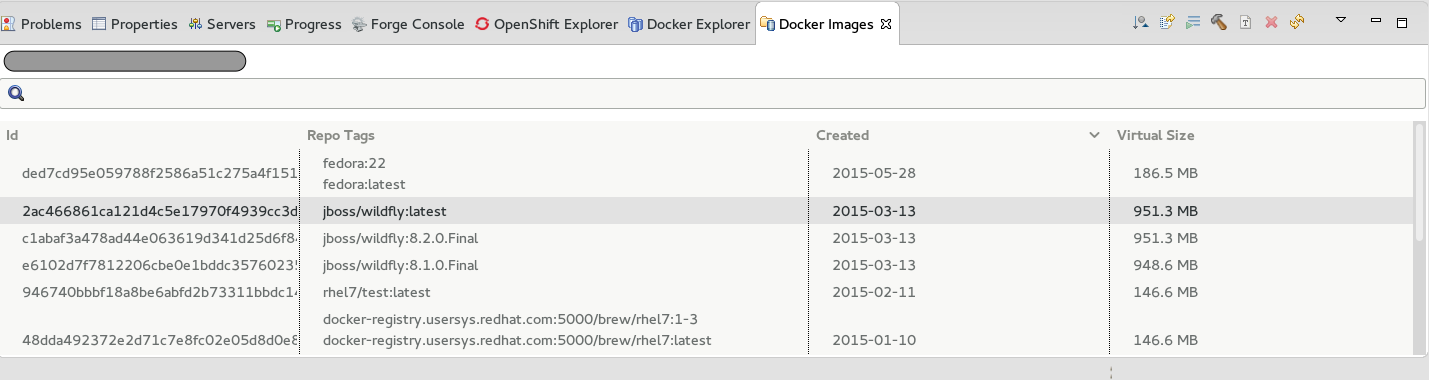
Task: Open the view menu triangle dropdown
Action: pos(1342,21)
